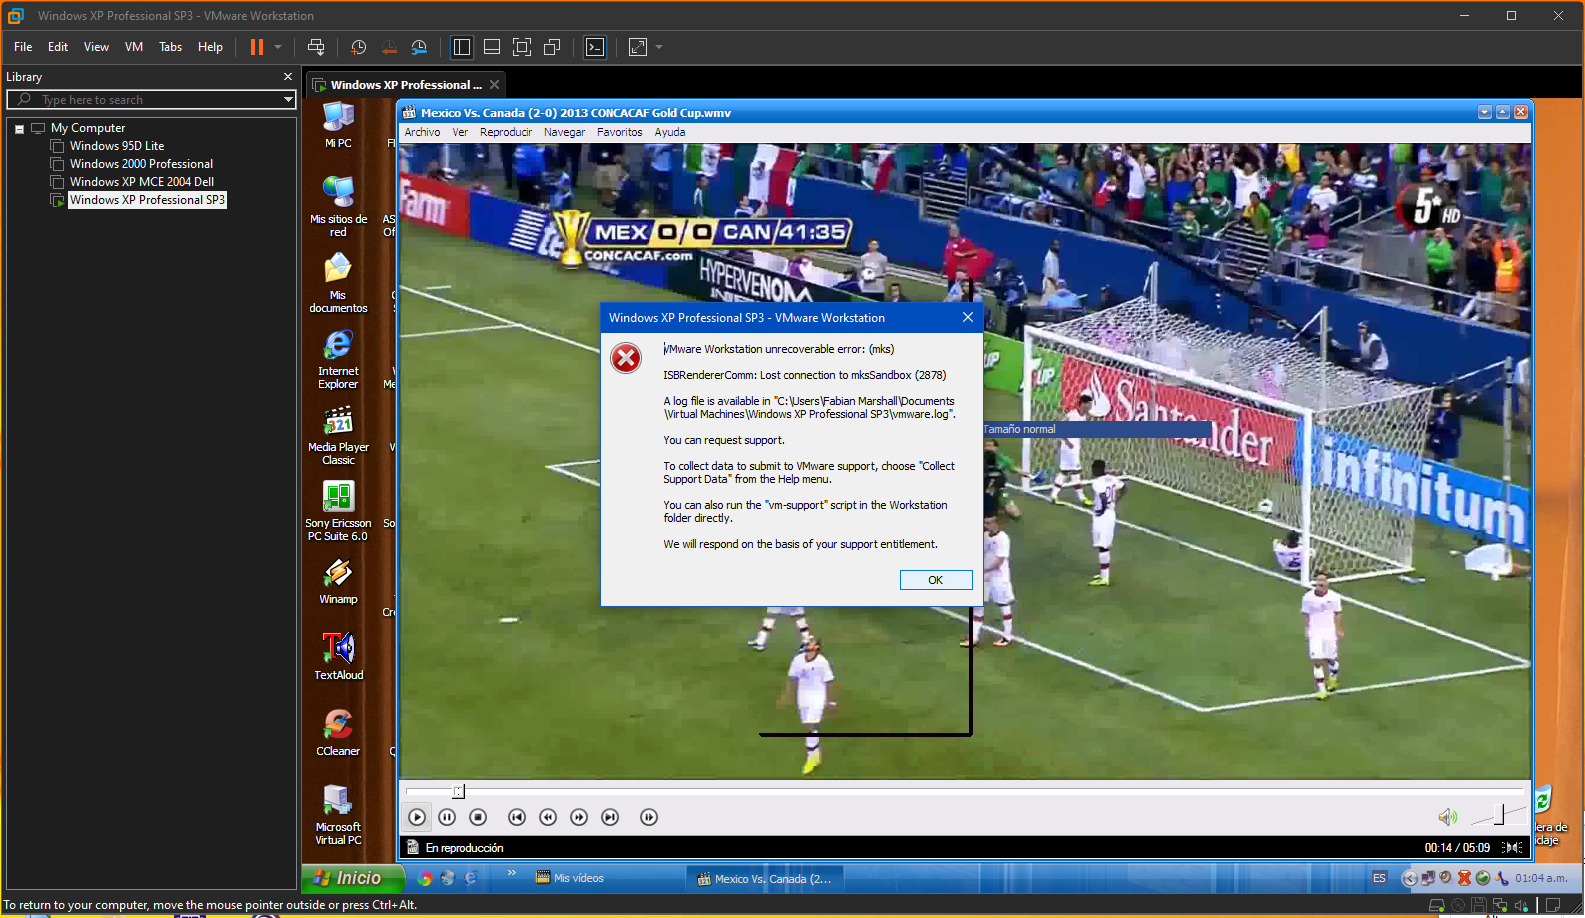Click the player Play button
Screen dimensions: 1585x918
tap(417, 817)
